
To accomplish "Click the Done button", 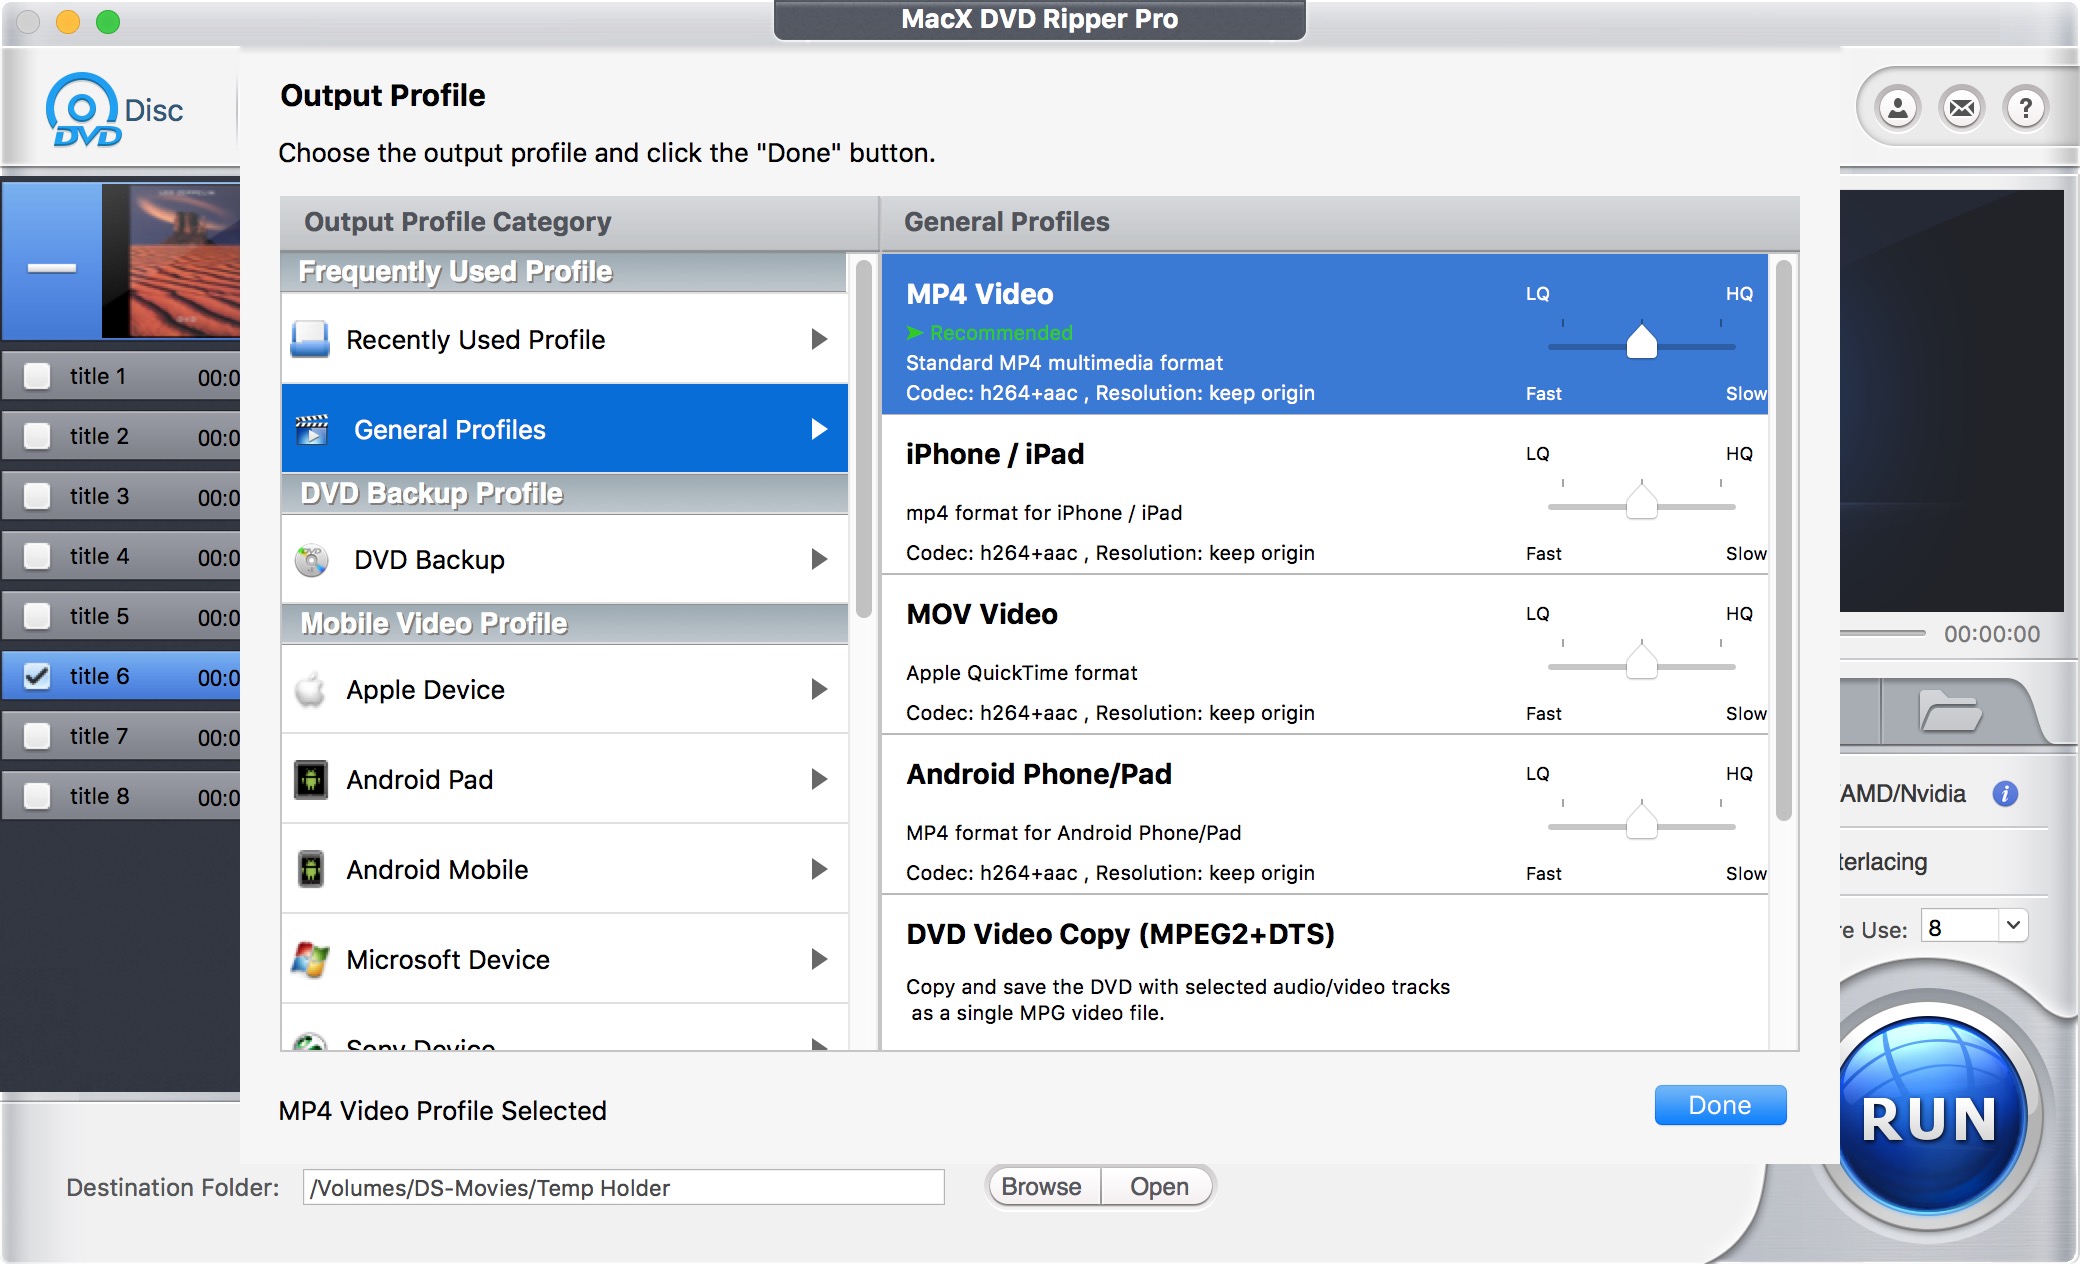I will click(1719, 1105).
